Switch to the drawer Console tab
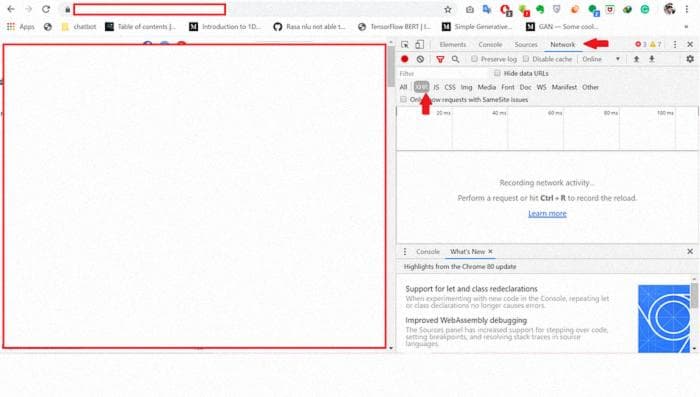 (x=428, y=252)
